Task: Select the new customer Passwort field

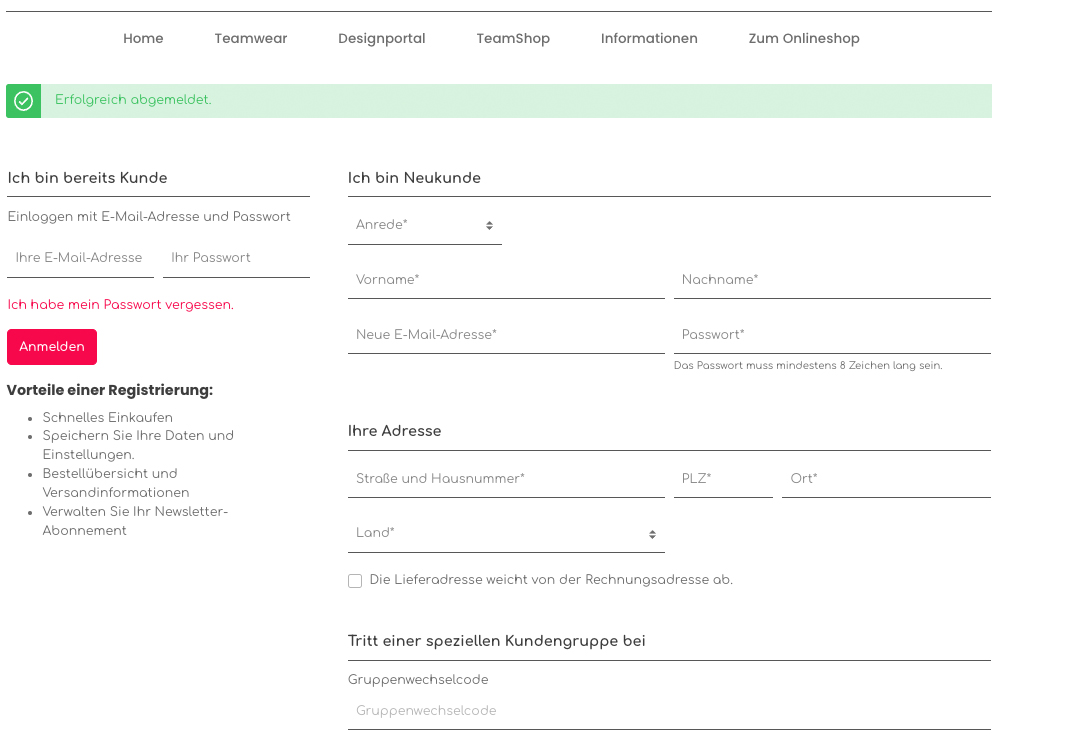Action: coord(833,335)
